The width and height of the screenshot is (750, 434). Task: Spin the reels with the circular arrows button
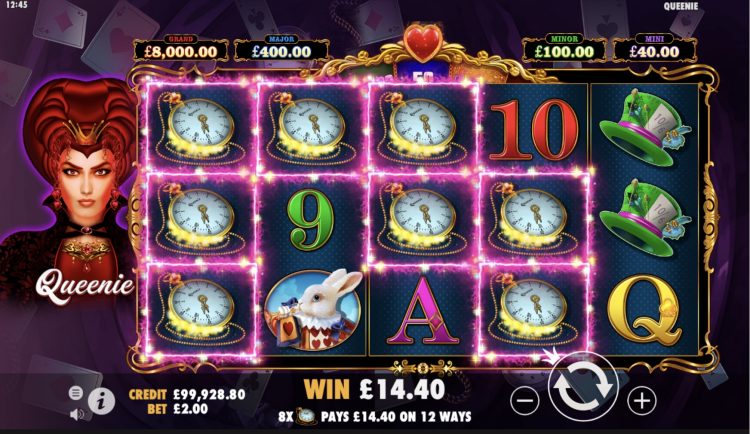point(583,387)
